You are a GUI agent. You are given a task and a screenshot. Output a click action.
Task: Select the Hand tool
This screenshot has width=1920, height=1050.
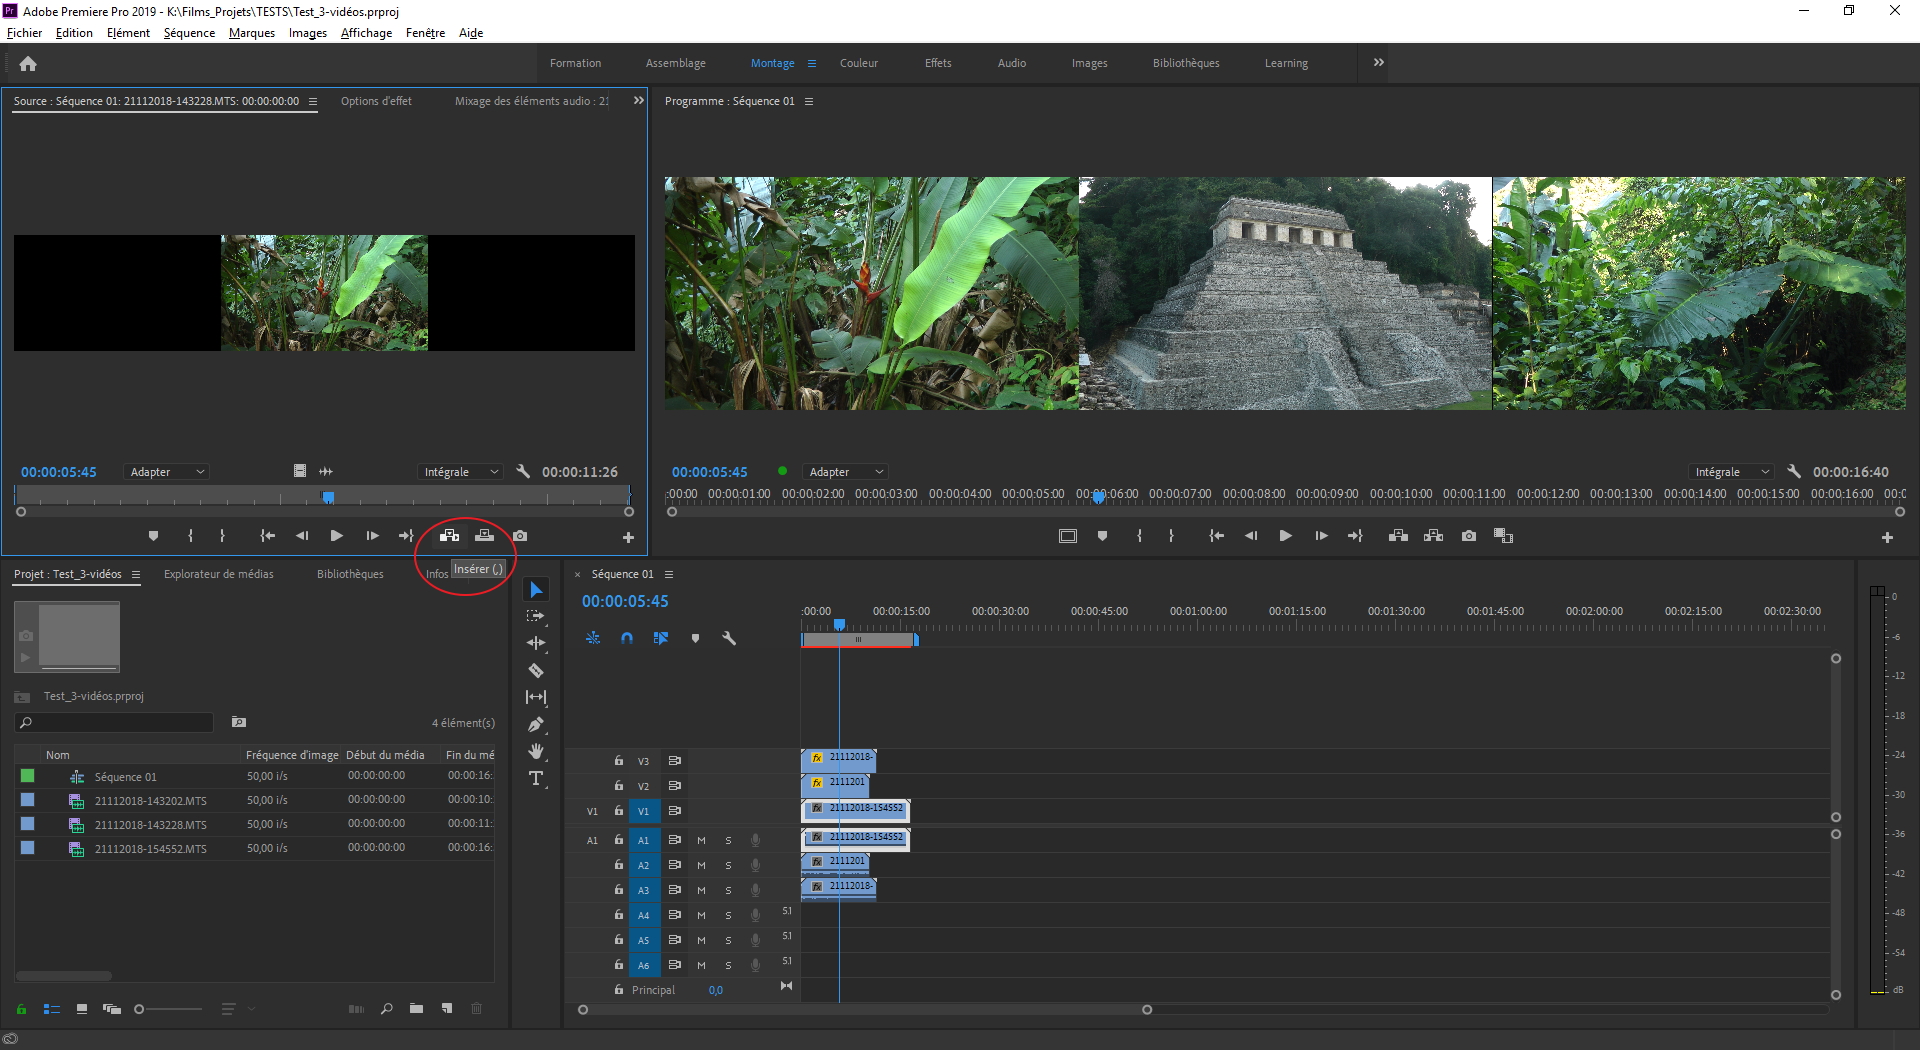(x=536, y=751)
